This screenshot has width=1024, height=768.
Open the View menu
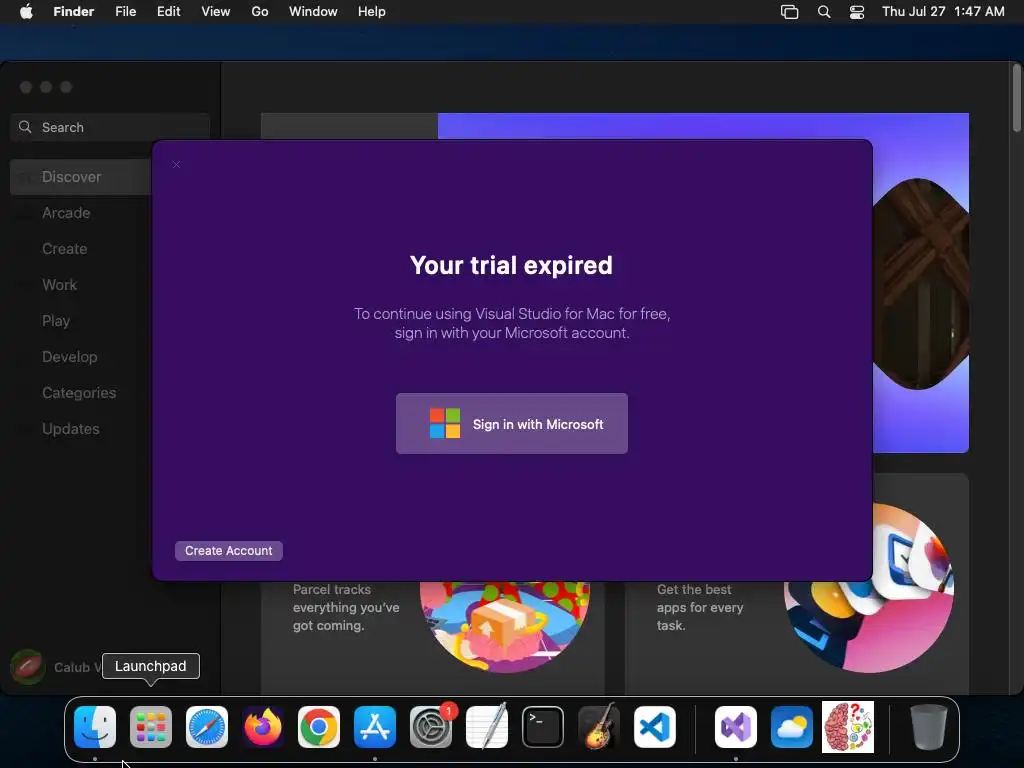216,12
